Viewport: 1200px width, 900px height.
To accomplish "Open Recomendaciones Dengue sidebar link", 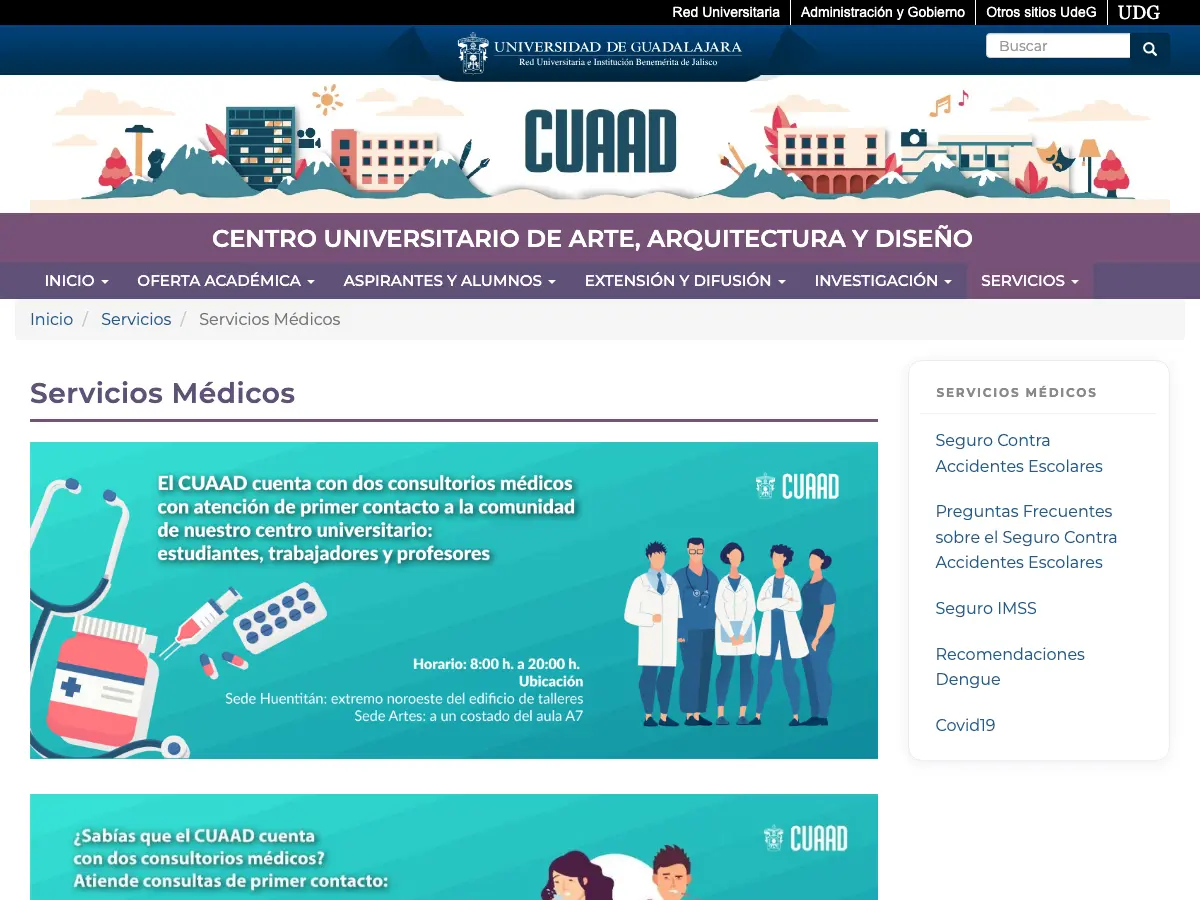I will (1010, 666).
